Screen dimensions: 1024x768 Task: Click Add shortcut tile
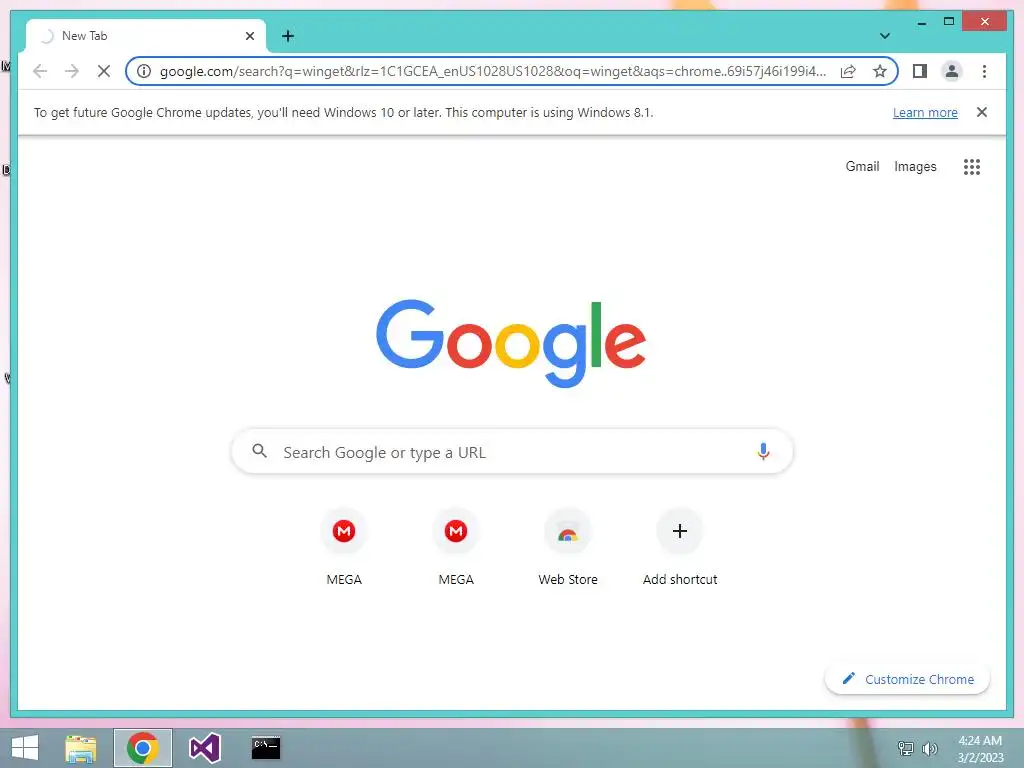pos(679,547)
